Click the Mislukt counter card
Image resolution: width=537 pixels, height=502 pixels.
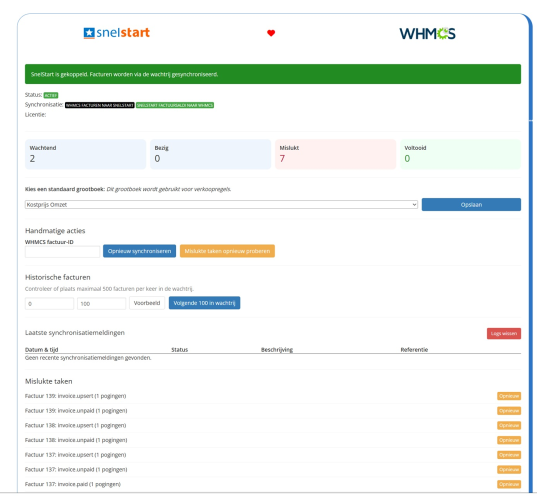335,154
